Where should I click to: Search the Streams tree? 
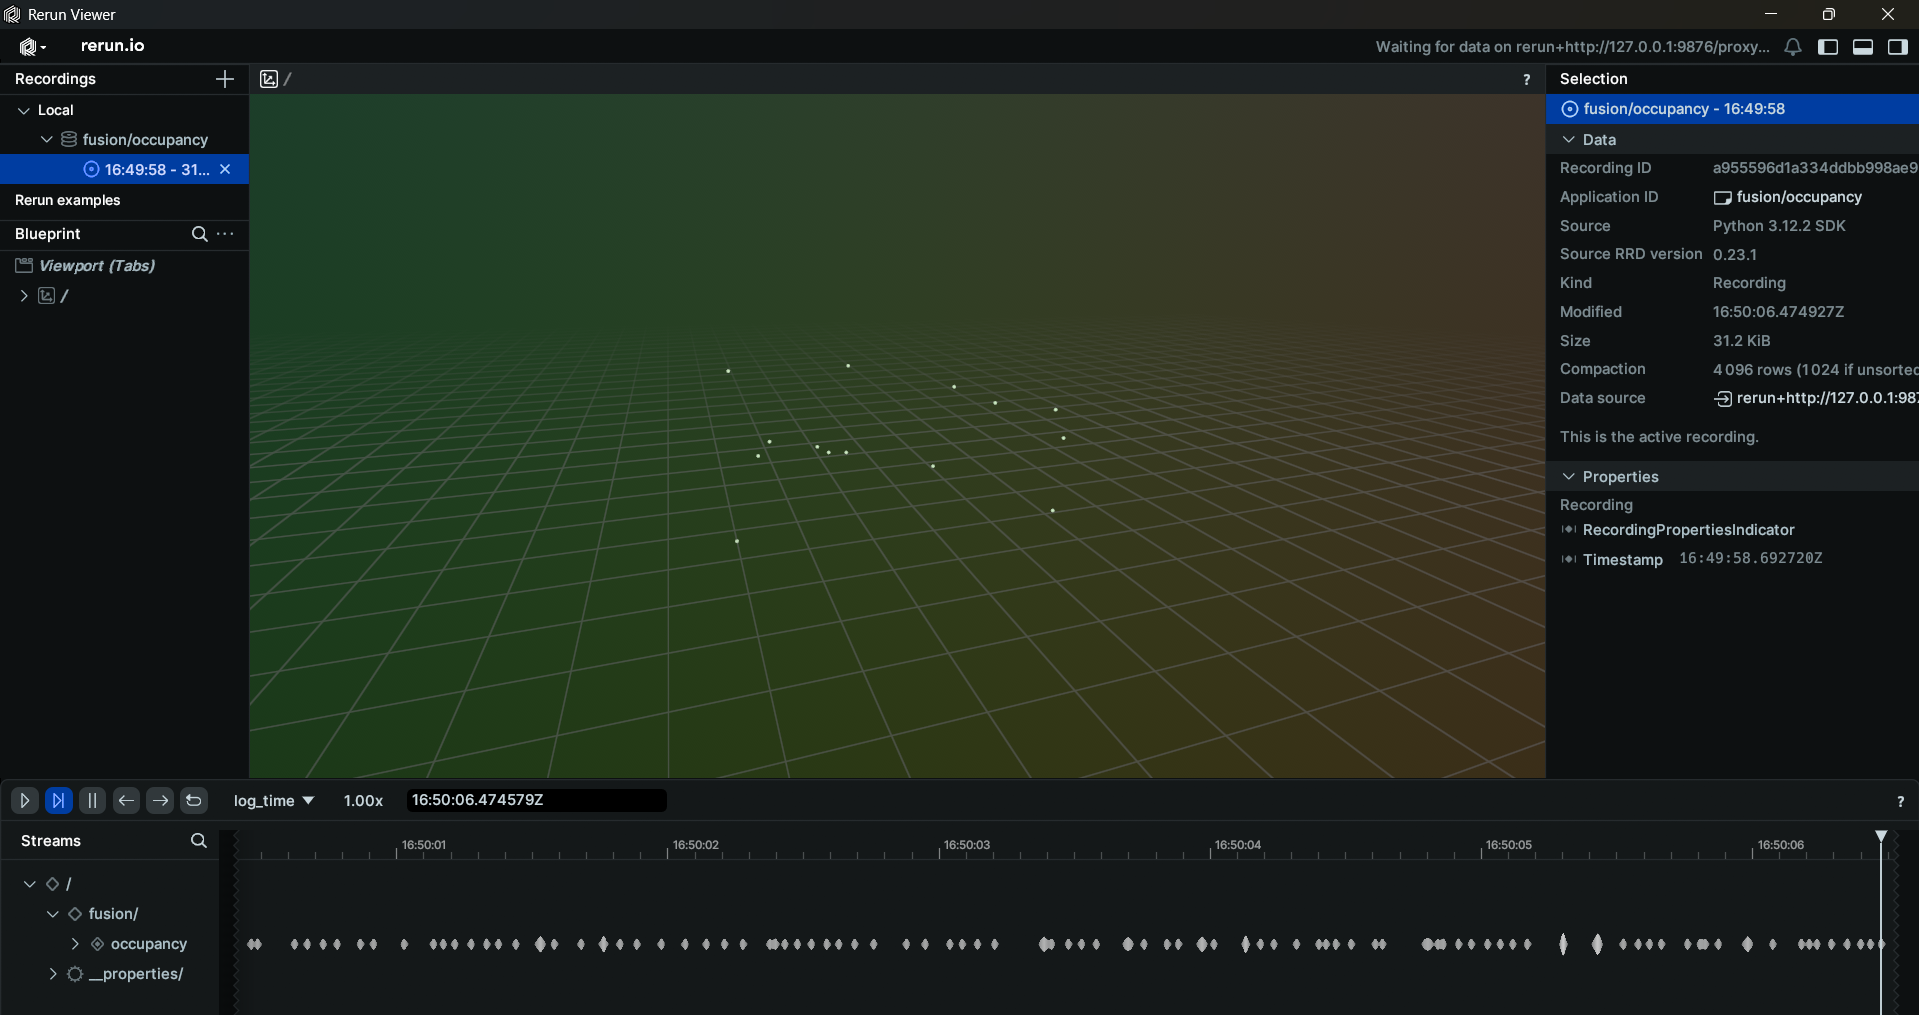coord(198,841)
